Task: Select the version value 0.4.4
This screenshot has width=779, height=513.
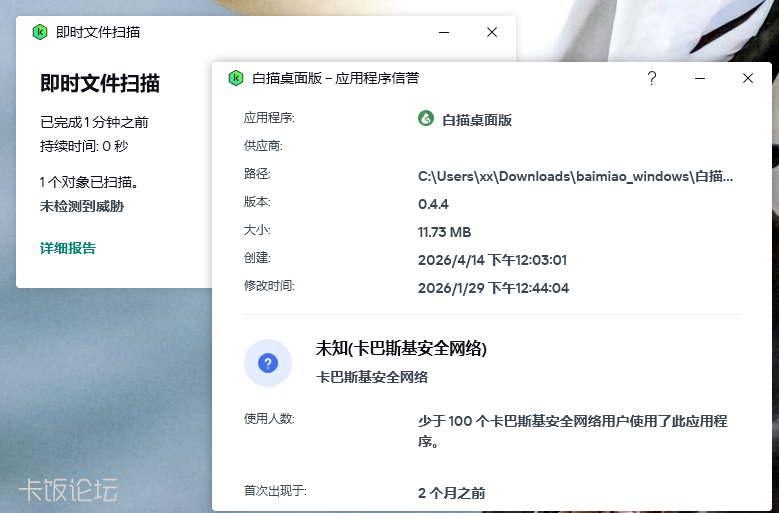Action: pyautogui.click(x=434, y=204)
